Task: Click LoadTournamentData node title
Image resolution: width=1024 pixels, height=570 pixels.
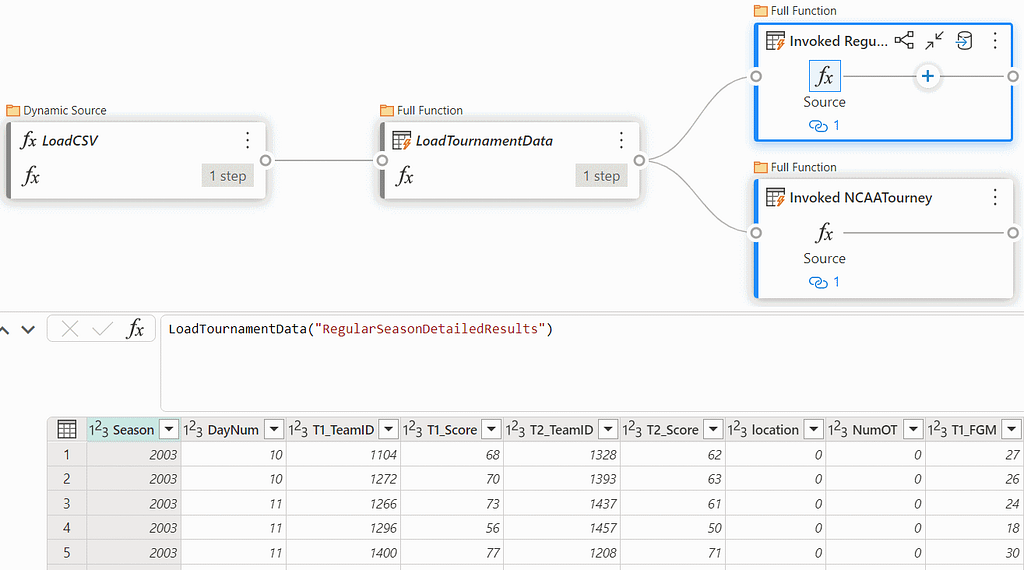Action: (x=484, y=140)
